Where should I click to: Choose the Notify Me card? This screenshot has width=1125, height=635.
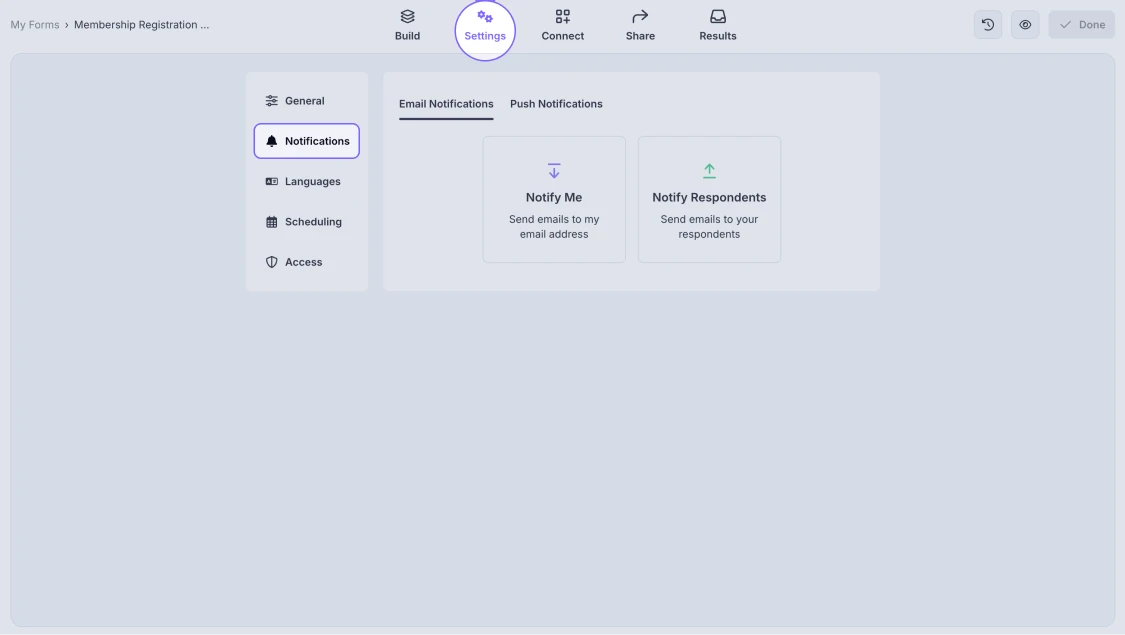tap(554, 200)
